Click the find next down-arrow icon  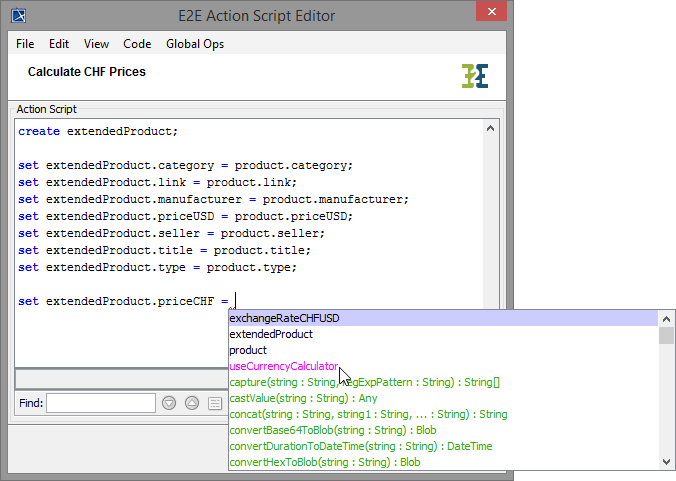[169, 403]
